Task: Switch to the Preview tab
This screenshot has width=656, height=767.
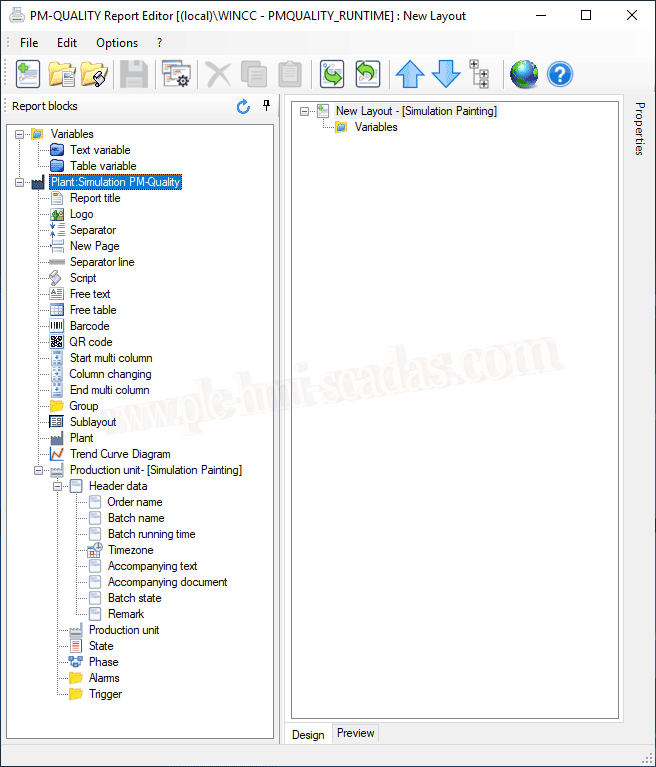Action: (355, 733)
